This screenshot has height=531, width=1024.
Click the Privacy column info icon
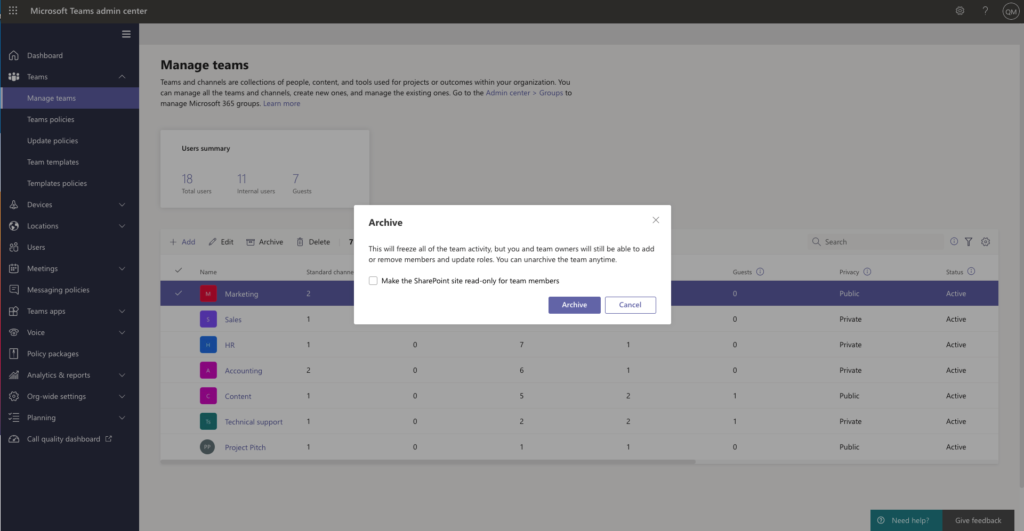pyautogui.click(x=867, y=272)
